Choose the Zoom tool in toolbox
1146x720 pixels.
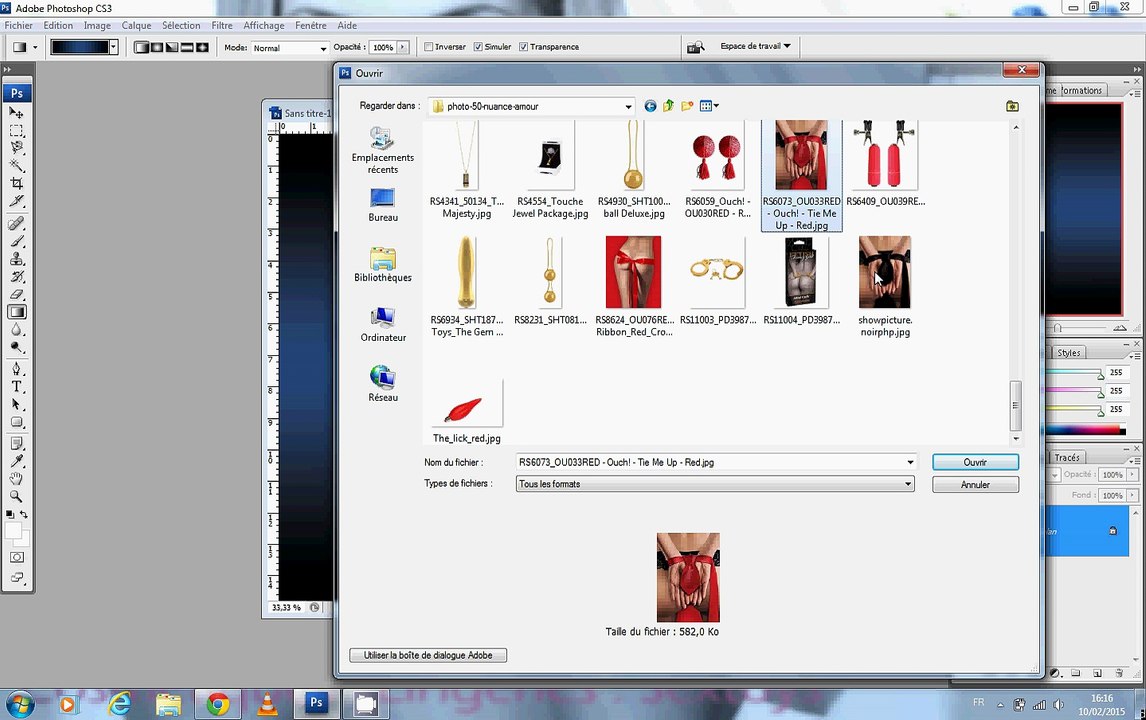(x=16, y=496)
